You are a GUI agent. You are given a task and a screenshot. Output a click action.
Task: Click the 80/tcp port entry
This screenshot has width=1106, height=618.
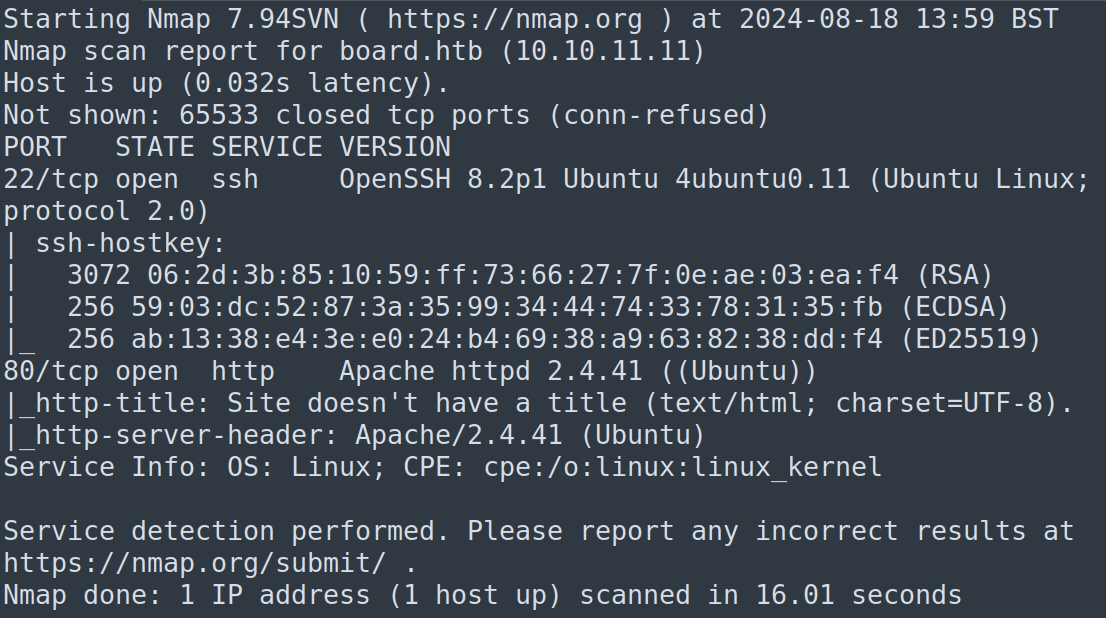coord(50,371)
